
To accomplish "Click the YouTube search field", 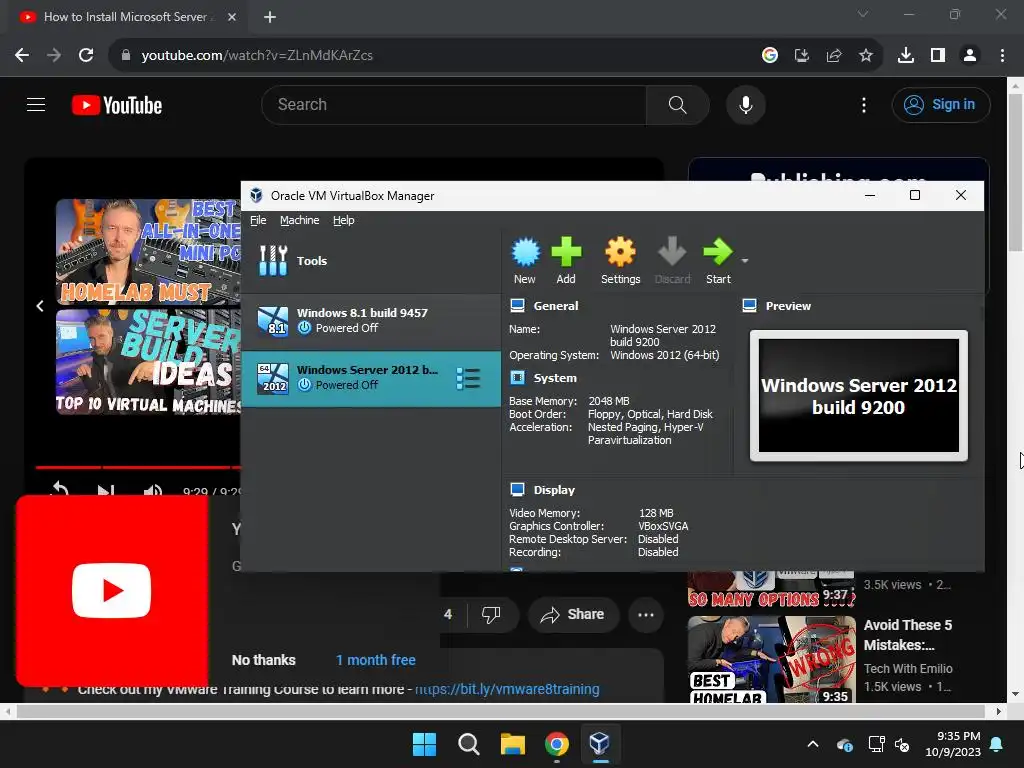I will click(454, 104).
